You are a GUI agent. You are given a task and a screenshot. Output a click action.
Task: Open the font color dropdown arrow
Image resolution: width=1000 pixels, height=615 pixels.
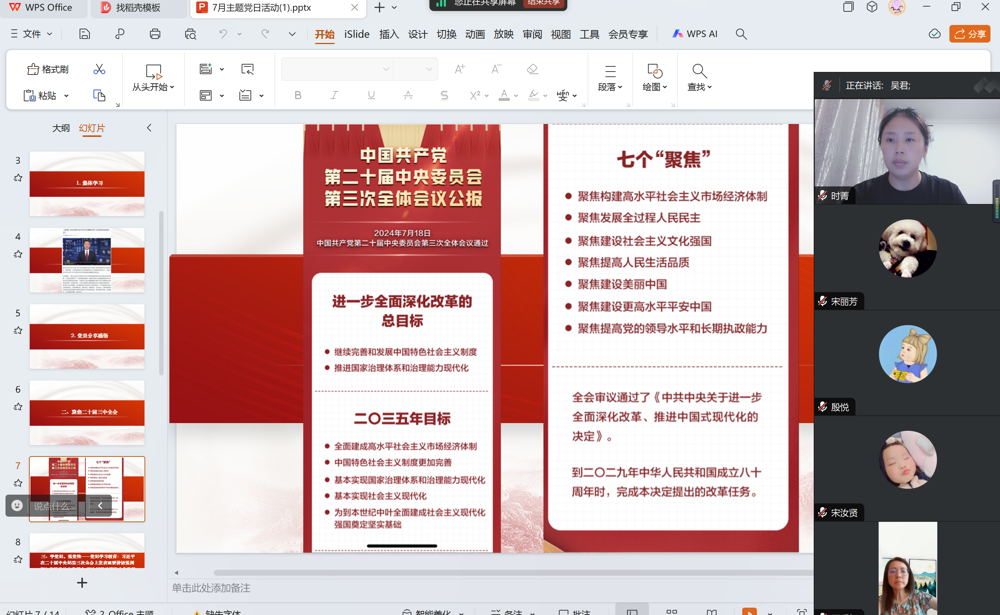coord(517,95)
